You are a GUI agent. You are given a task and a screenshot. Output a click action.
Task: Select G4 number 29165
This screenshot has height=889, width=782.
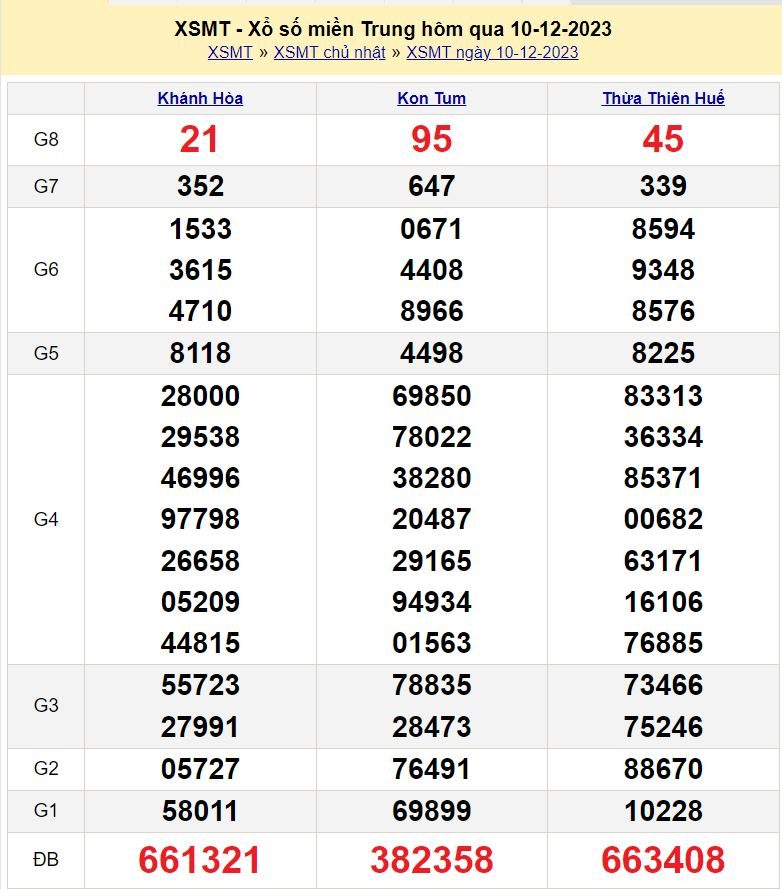pyautogui.click(x=432, y=561)
